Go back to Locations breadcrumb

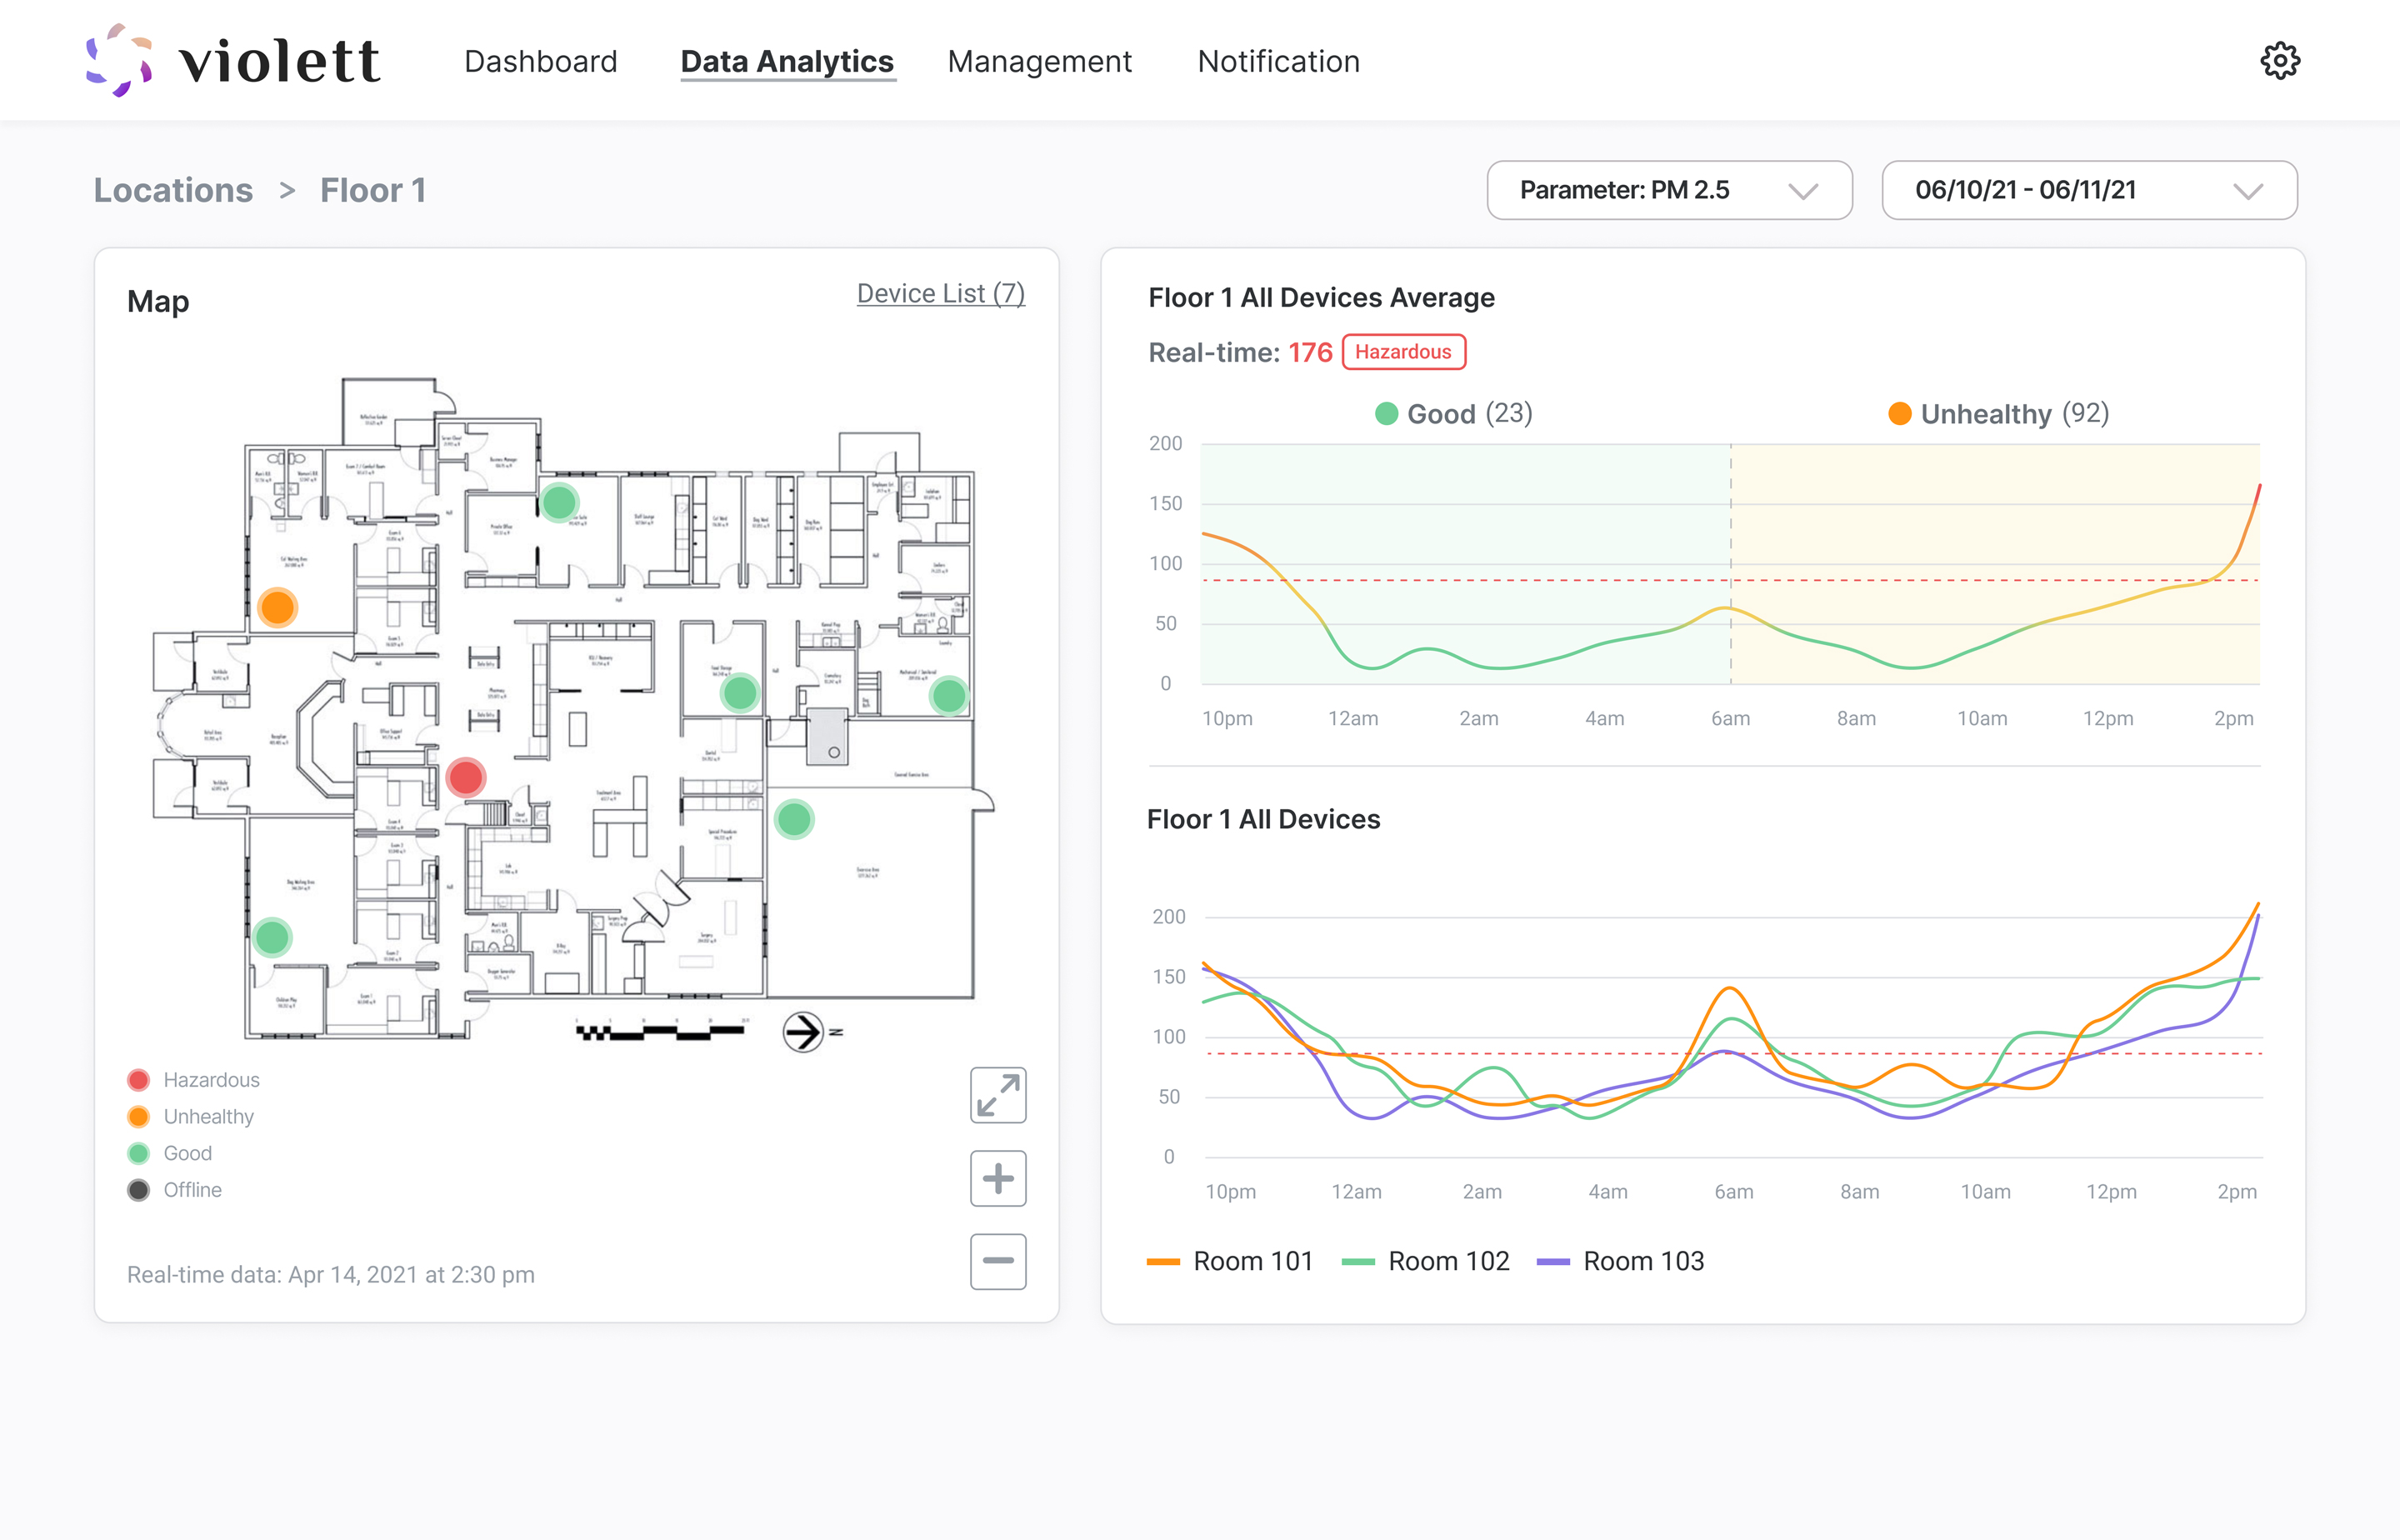(173, 190)
